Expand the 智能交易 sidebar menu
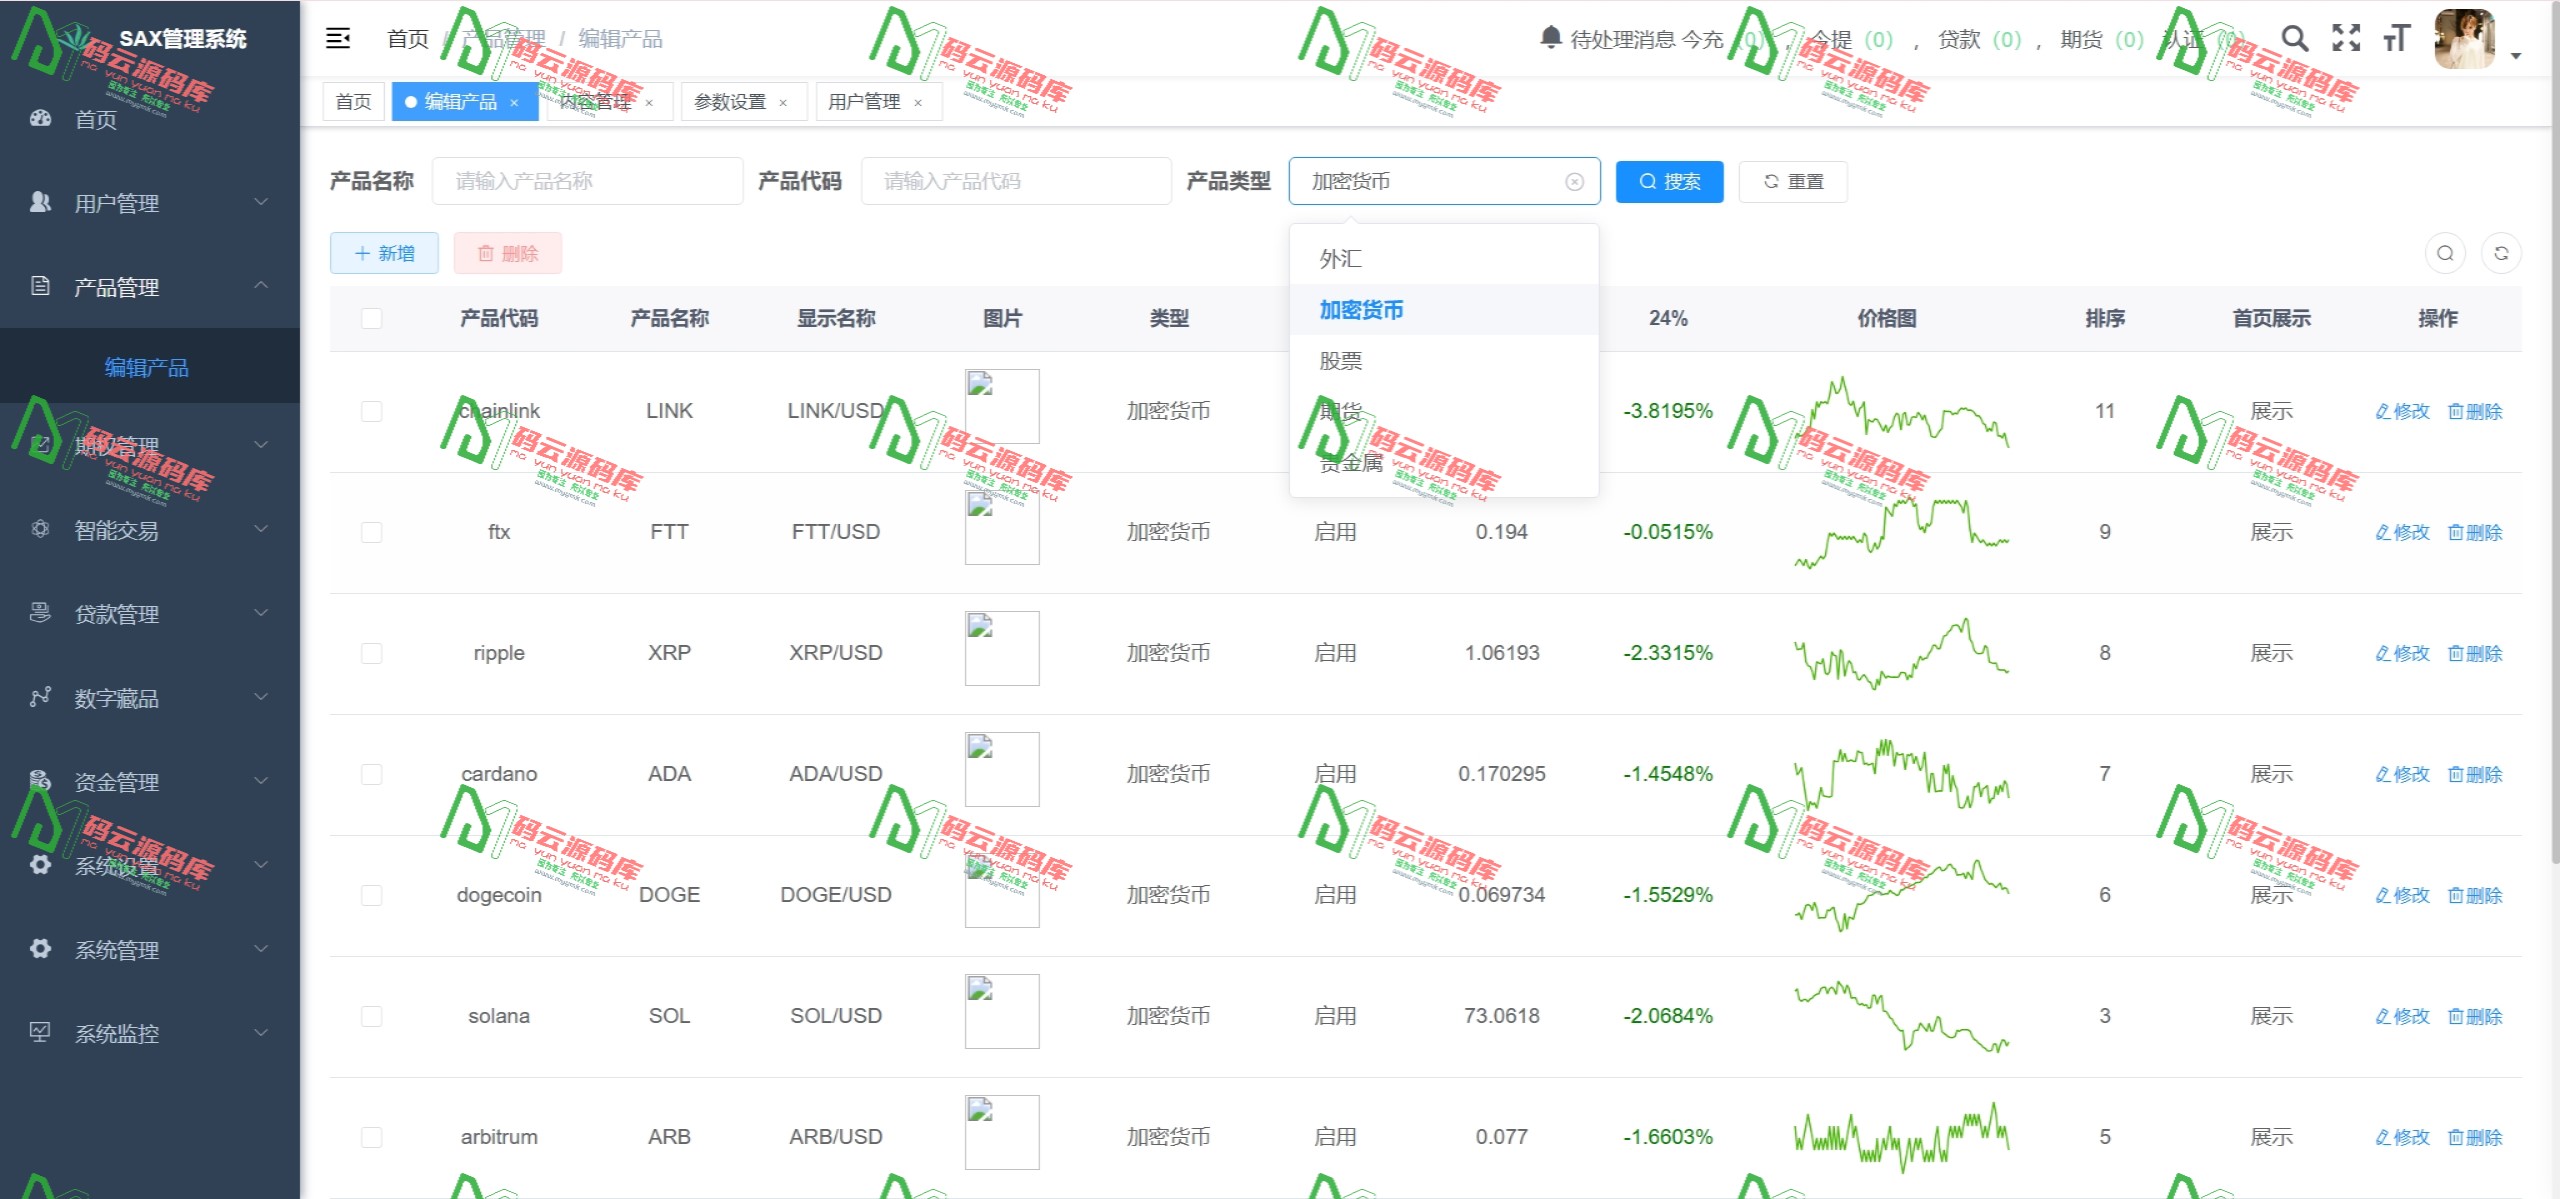The image size is (2560, 1199). (150, 530)
